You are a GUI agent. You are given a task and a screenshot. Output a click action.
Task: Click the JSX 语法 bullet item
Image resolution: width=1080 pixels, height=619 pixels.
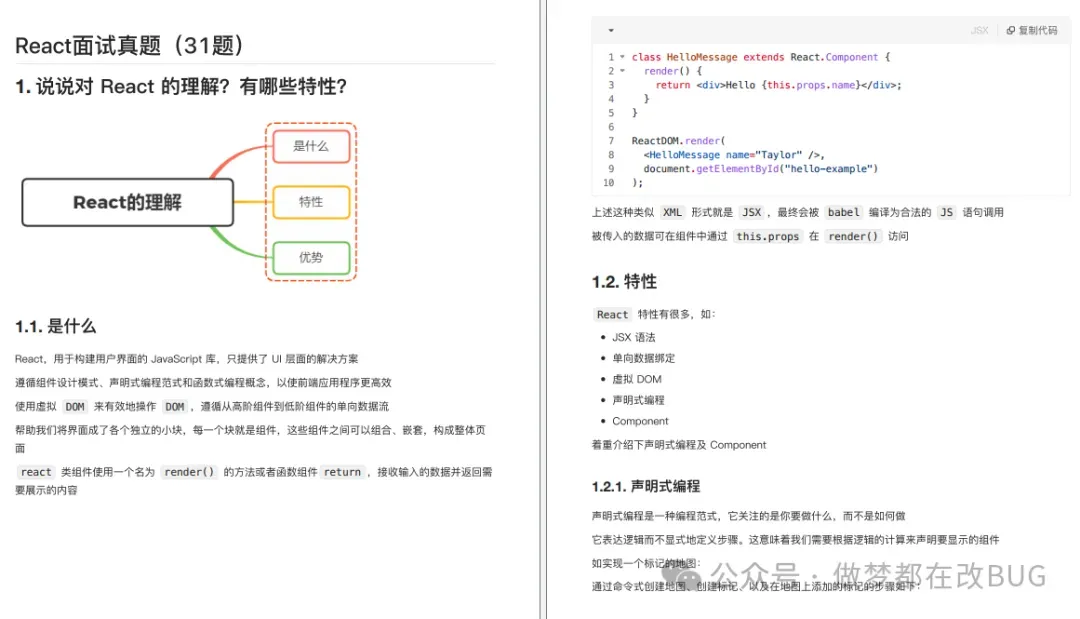click(x=634, y=337)
